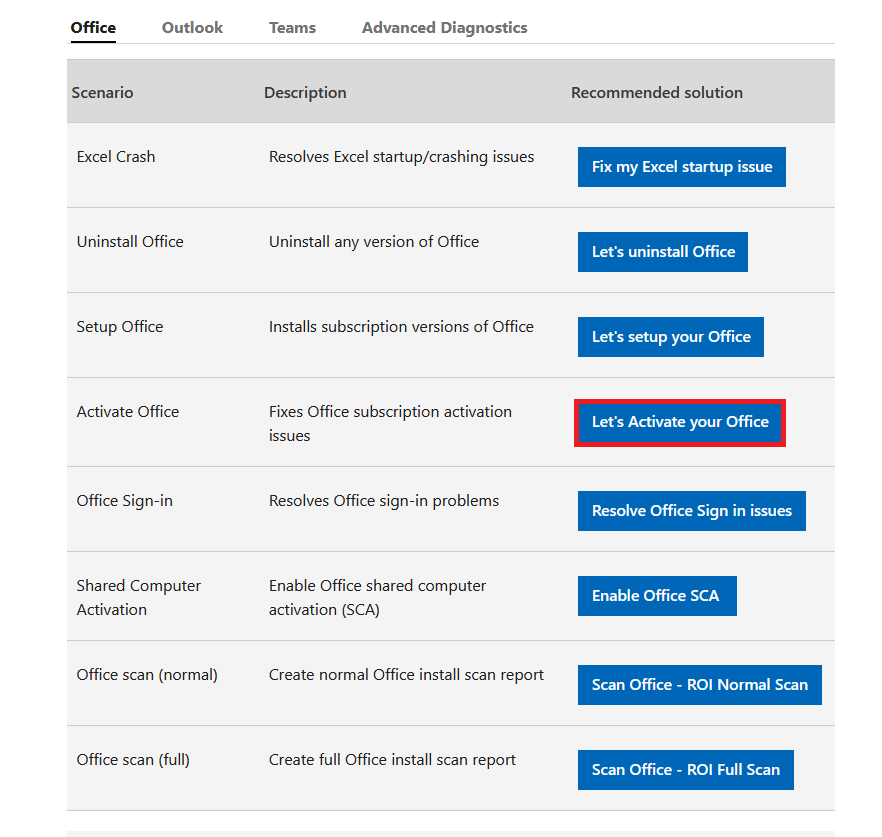
Task: Click Fix my Excel startup issue button
Action: click(x=682, y=167)
